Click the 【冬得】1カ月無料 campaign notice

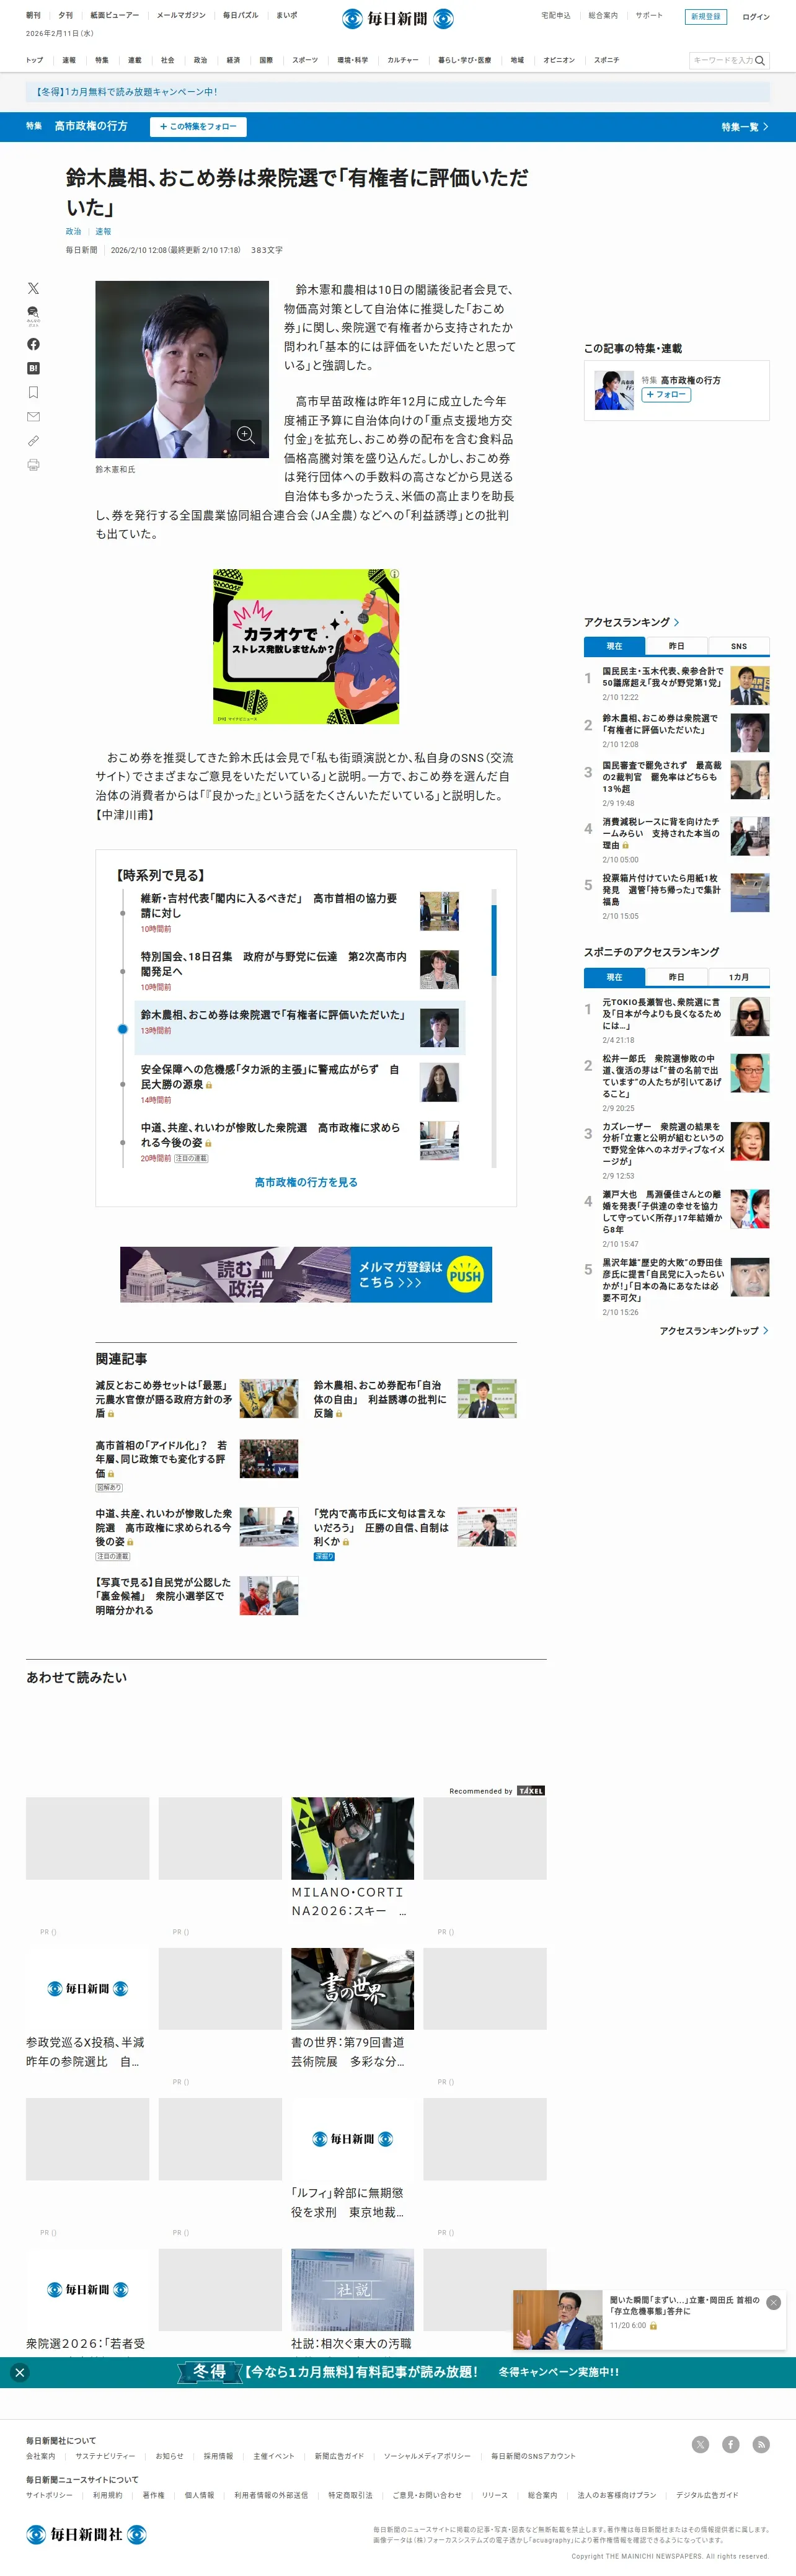click(126, 92)
